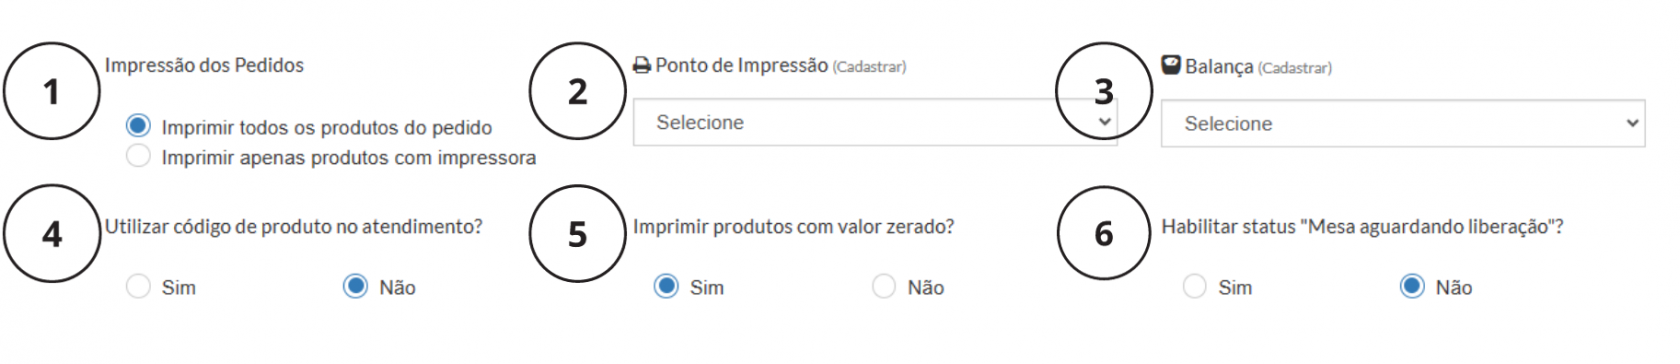The width and height of the screenshot is (1680, 364).
Task: Click the scale icon beside Balança
Action: click(x=1171, y=65)
